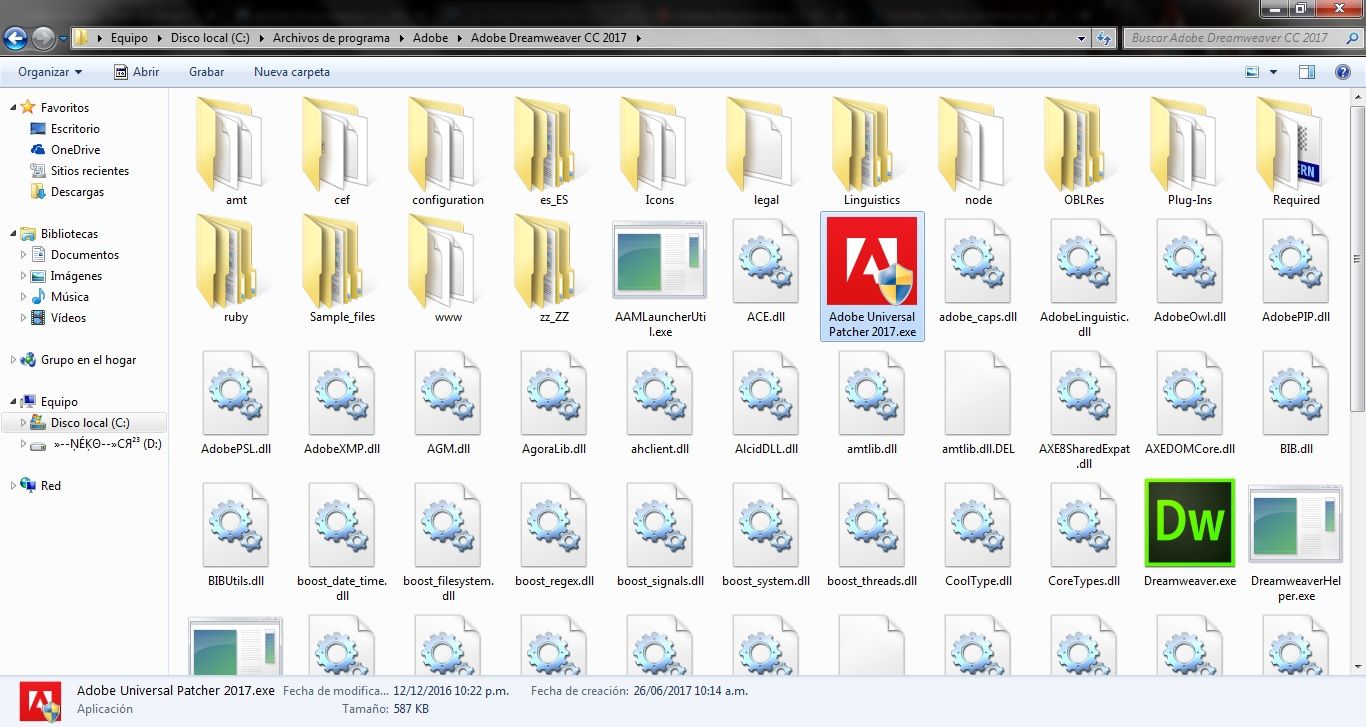This screenshot has width=1366, height=727.
Task: Select the AdobeXMP.dll file
Action: click(x=342, y=403)
